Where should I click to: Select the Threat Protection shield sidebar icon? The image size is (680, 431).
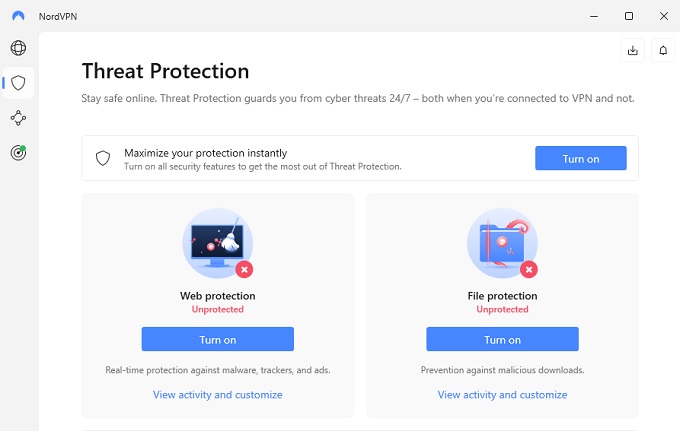click(x=18, y=83)
